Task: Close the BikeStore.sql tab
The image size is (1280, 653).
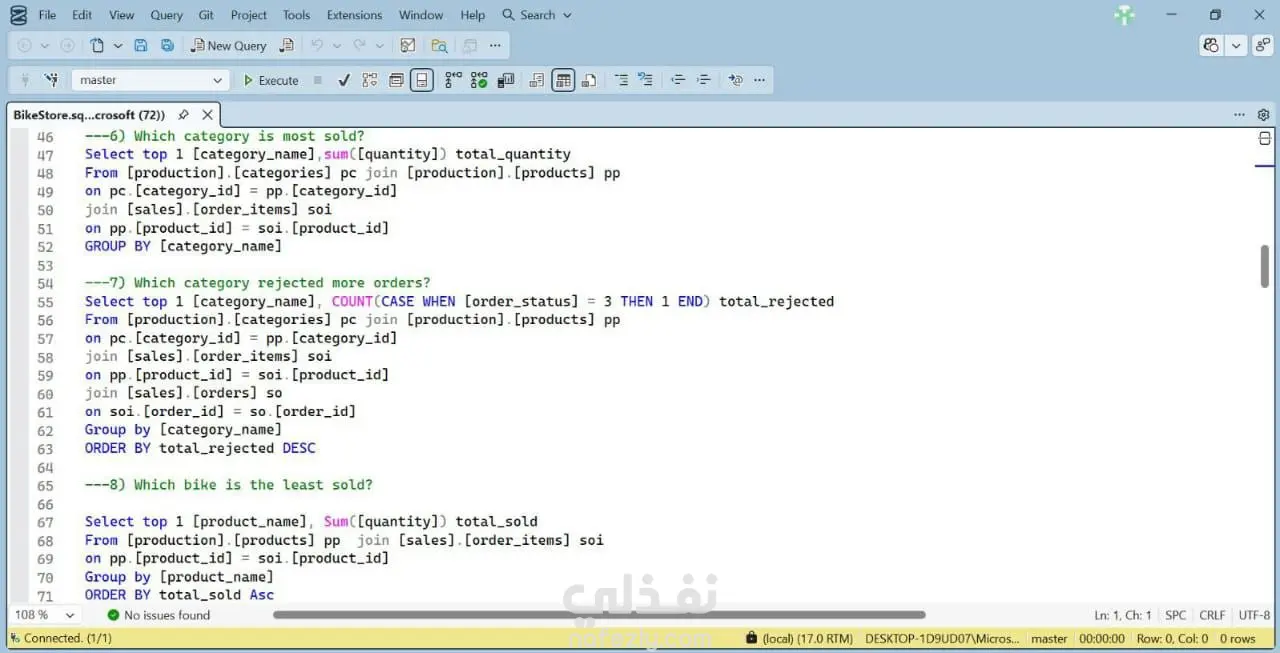Action: point(207,115)
